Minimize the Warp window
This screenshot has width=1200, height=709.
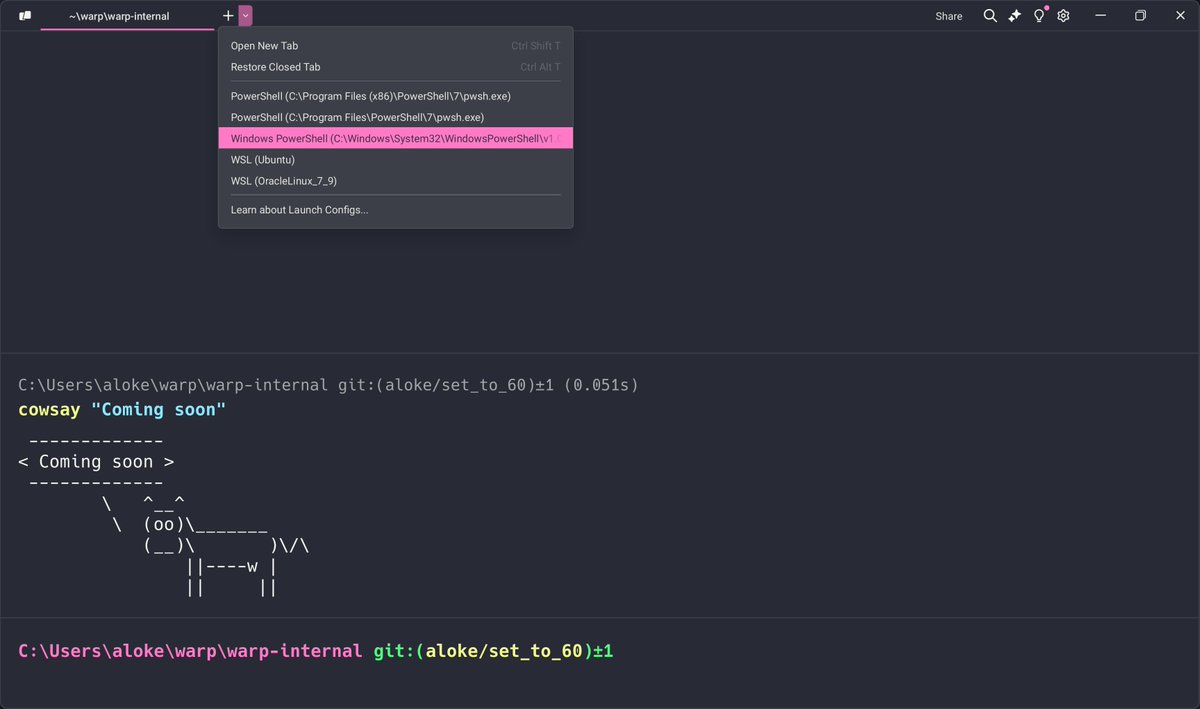pos(1101,16)
